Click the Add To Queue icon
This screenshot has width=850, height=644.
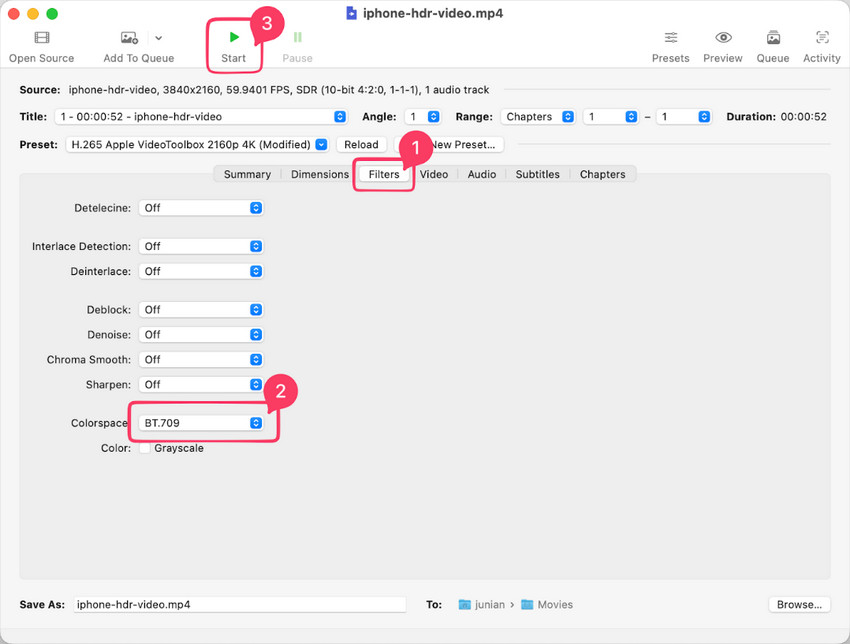129,37
